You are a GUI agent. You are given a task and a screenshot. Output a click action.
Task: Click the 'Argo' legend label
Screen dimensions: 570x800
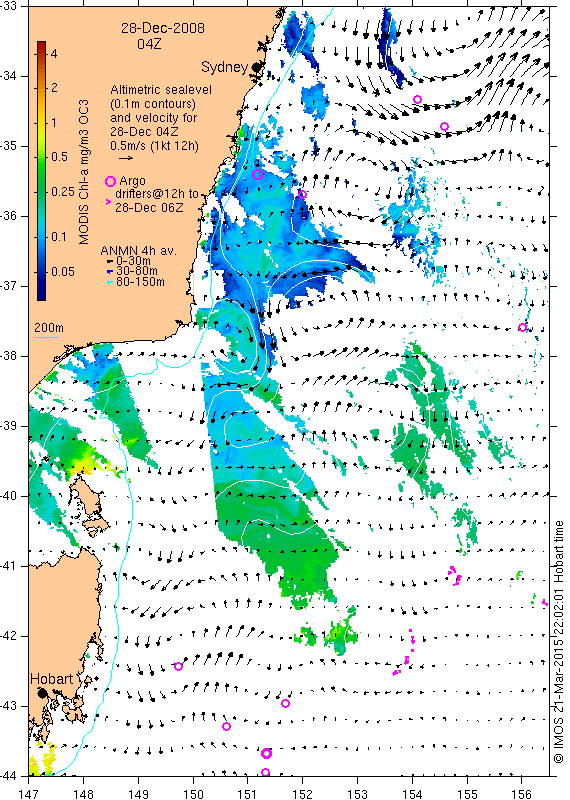(x=132, y=181)
